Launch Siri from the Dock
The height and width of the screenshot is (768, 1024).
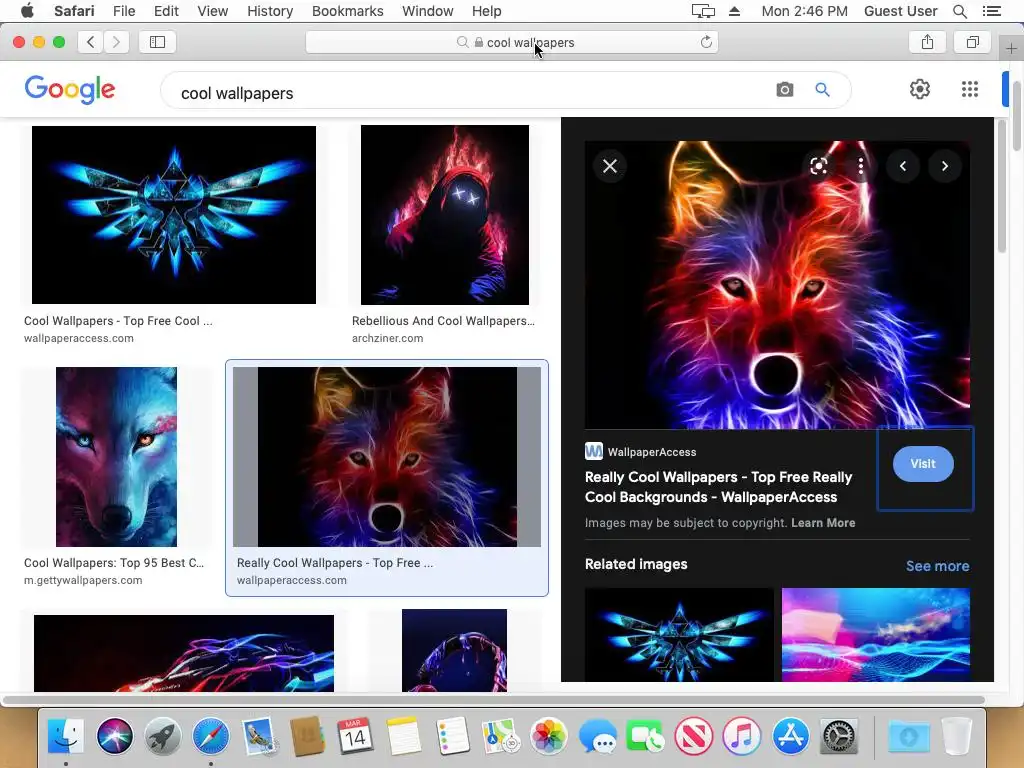pyautogui.click(x=114, y=736)
